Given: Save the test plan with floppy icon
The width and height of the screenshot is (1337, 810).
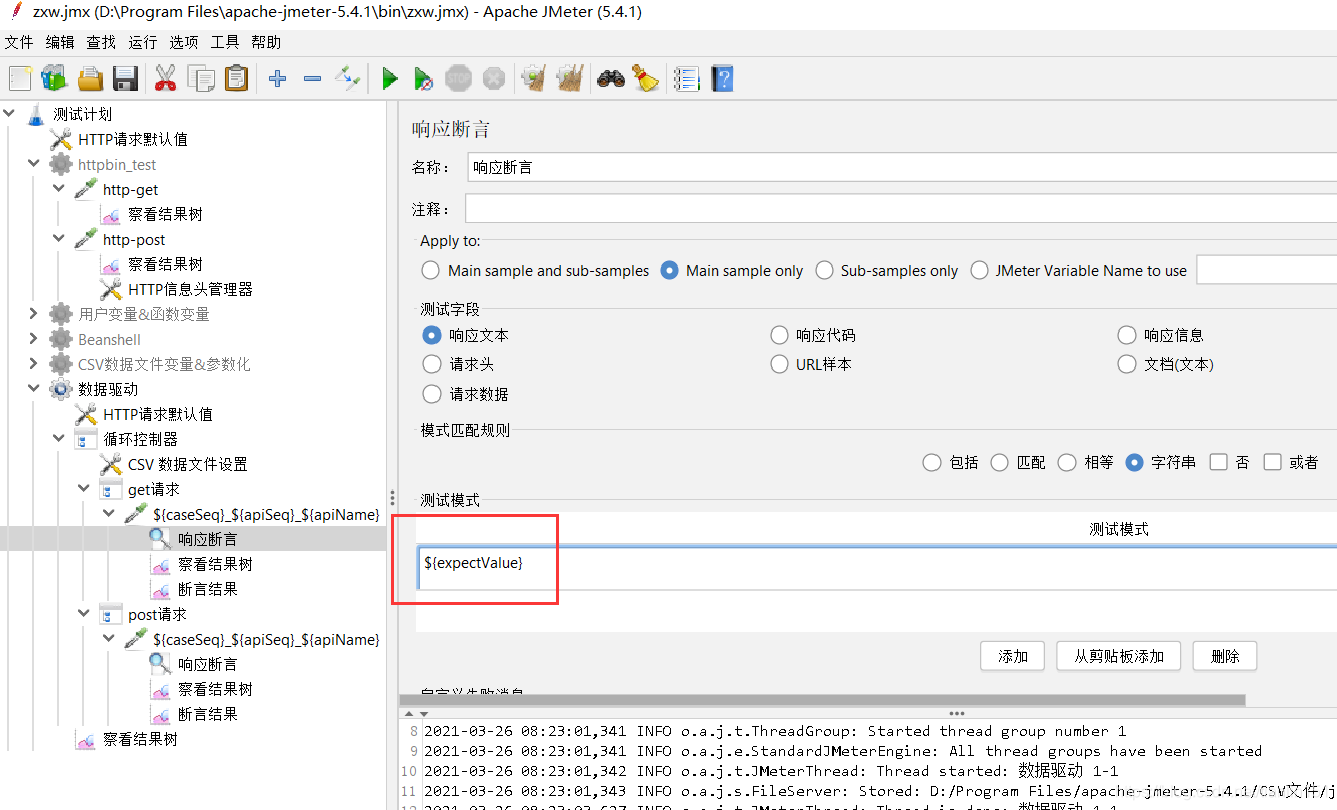Looking at the screenshot, I should coord(125,78).
